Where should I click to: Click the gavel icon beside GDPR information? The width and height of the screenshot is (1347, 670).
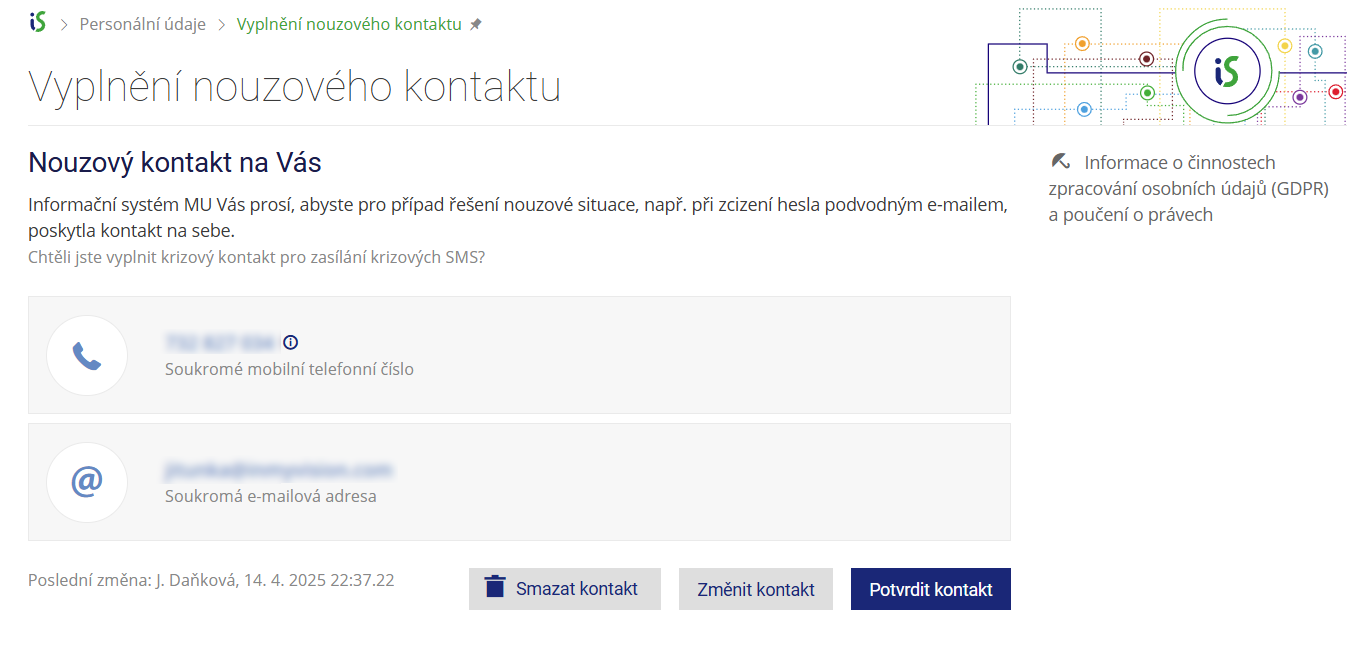(x=1060, y=162)
